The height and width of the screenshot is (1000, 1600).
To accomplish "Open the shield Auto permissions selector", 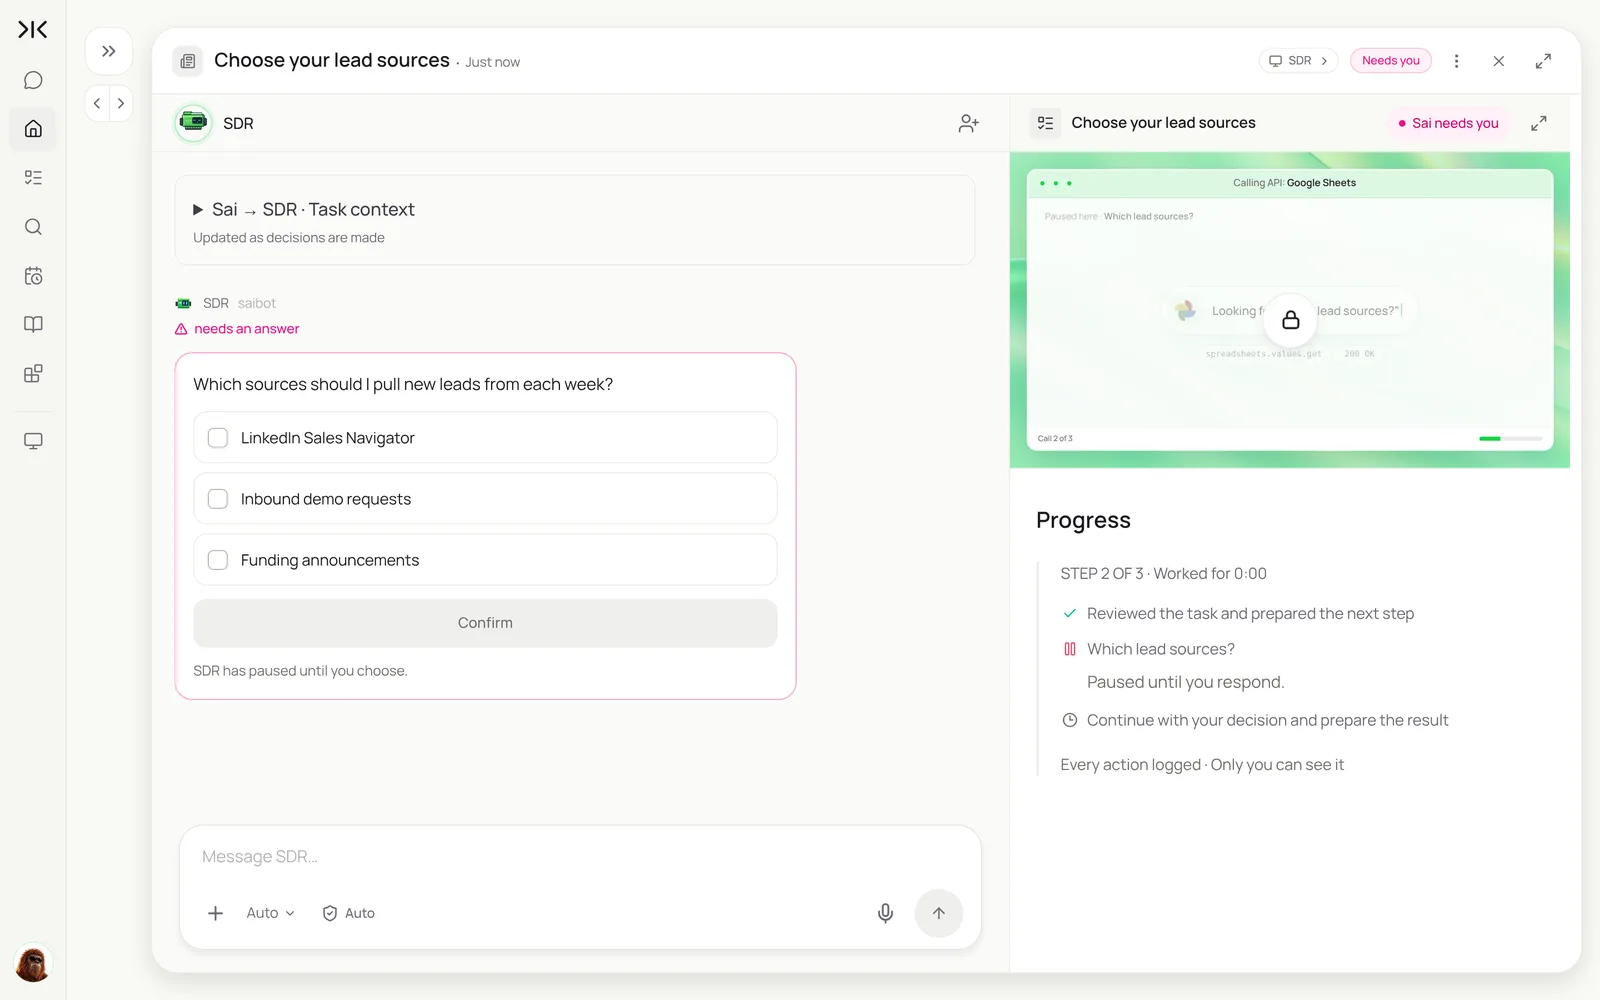I will (348, 913).
